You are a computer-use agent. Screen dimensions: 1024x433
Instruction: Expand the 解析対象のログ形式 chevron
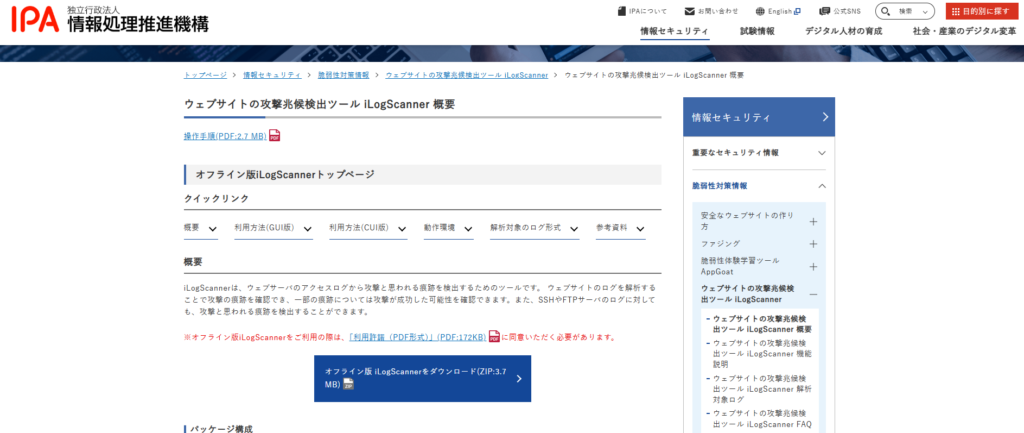(574, 229)
